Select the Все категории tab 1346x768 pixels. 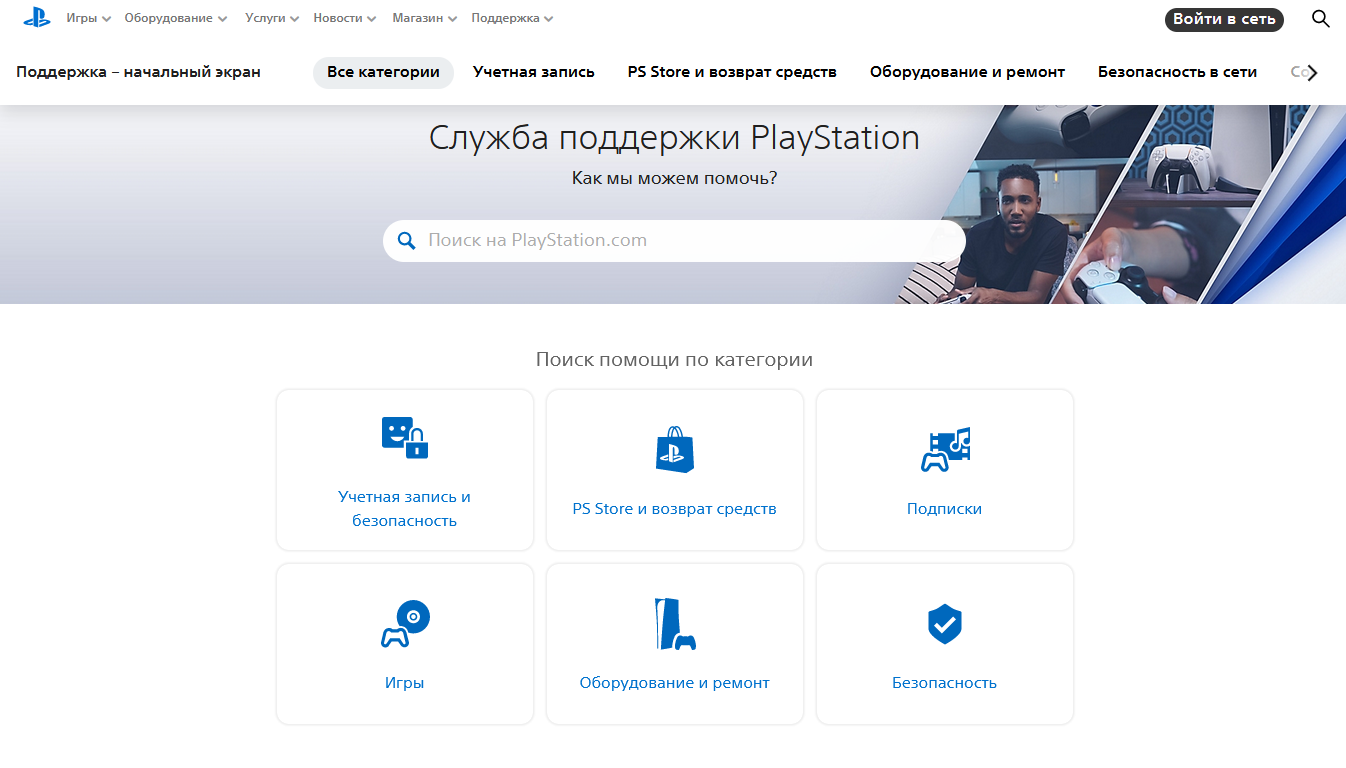coord(383,72)
